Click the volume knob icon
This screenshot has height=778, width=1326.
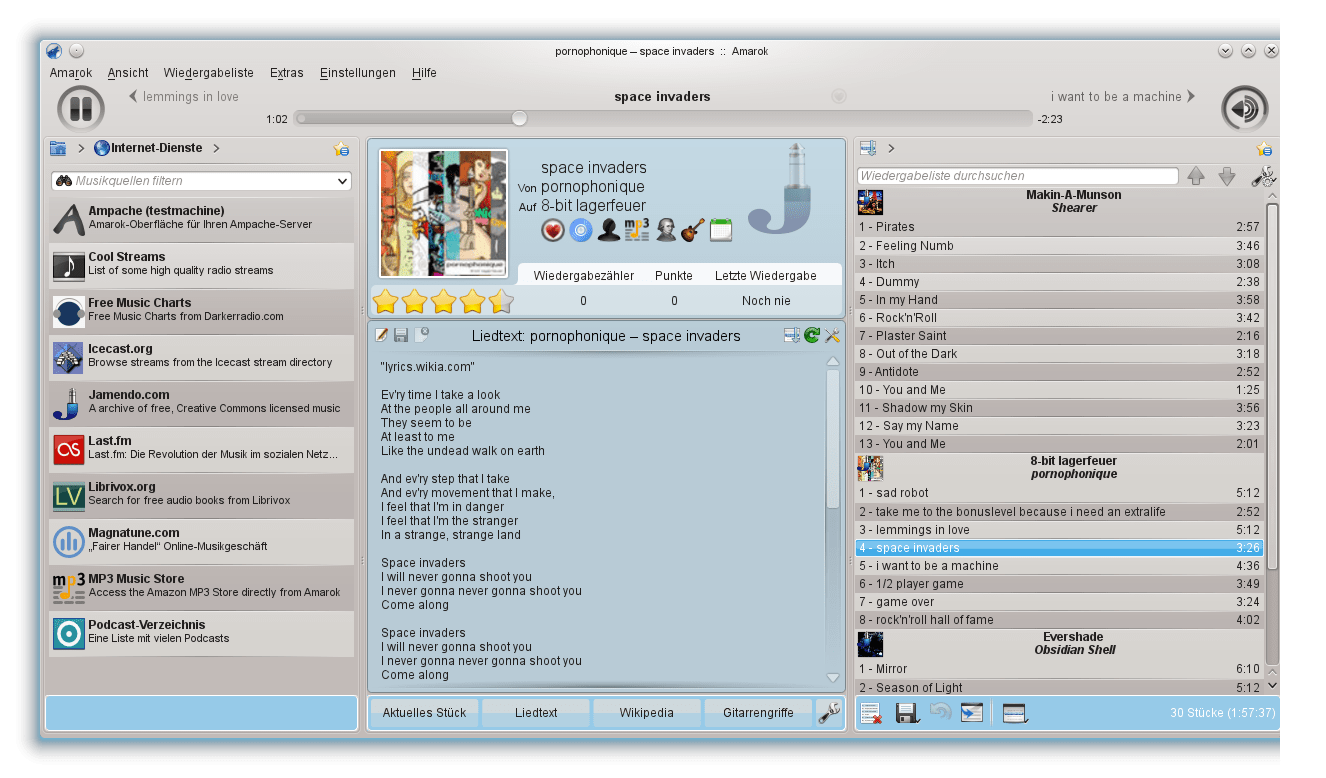1244,108
